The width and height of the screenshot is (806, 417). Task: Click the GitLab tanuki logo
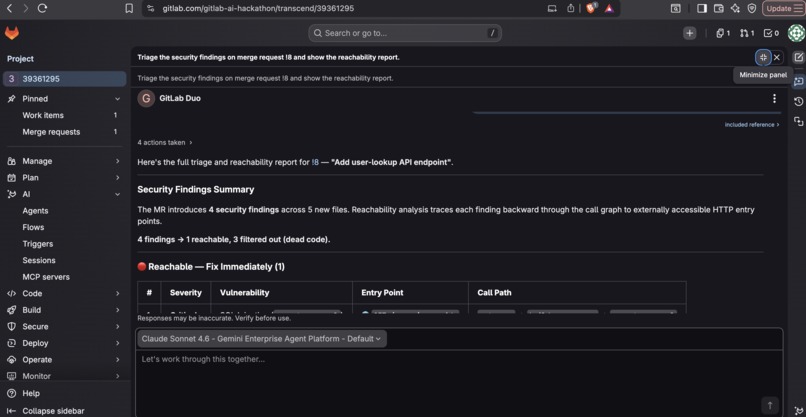point(11,33)
